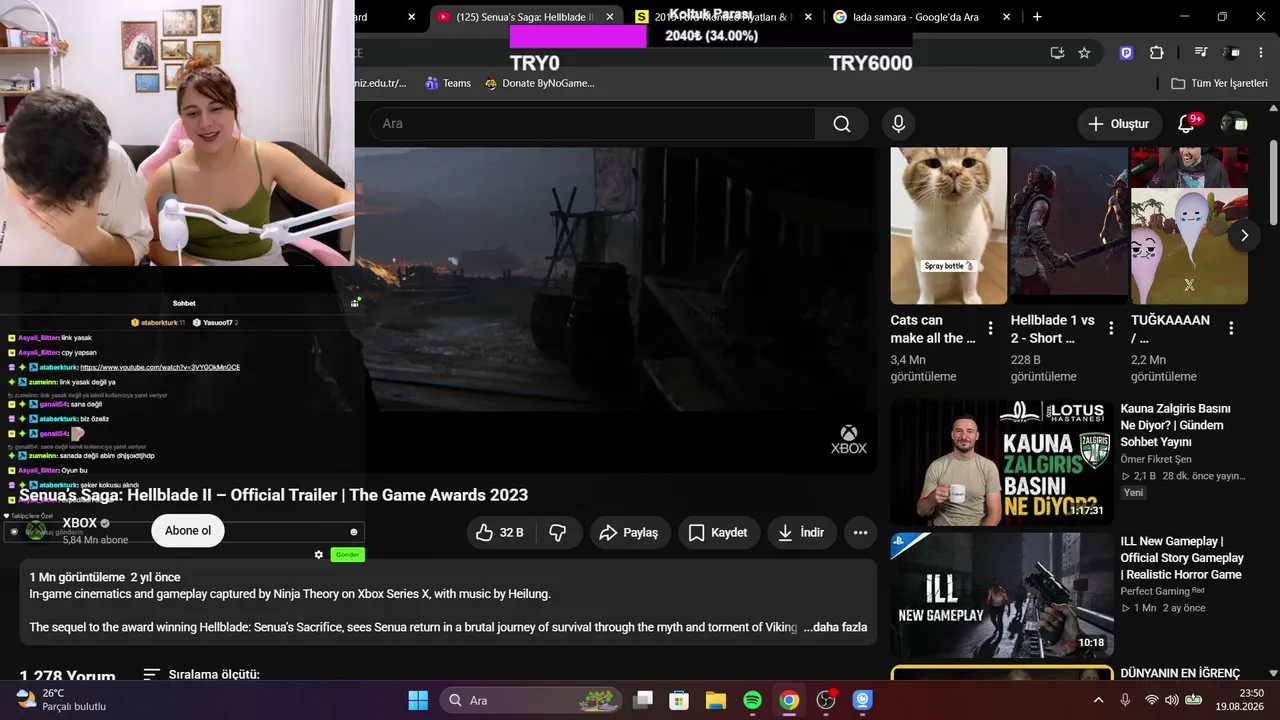Click the Paylaş share button
The width and height of the screenshot is (1280, 720).
[x=629, y=533]
